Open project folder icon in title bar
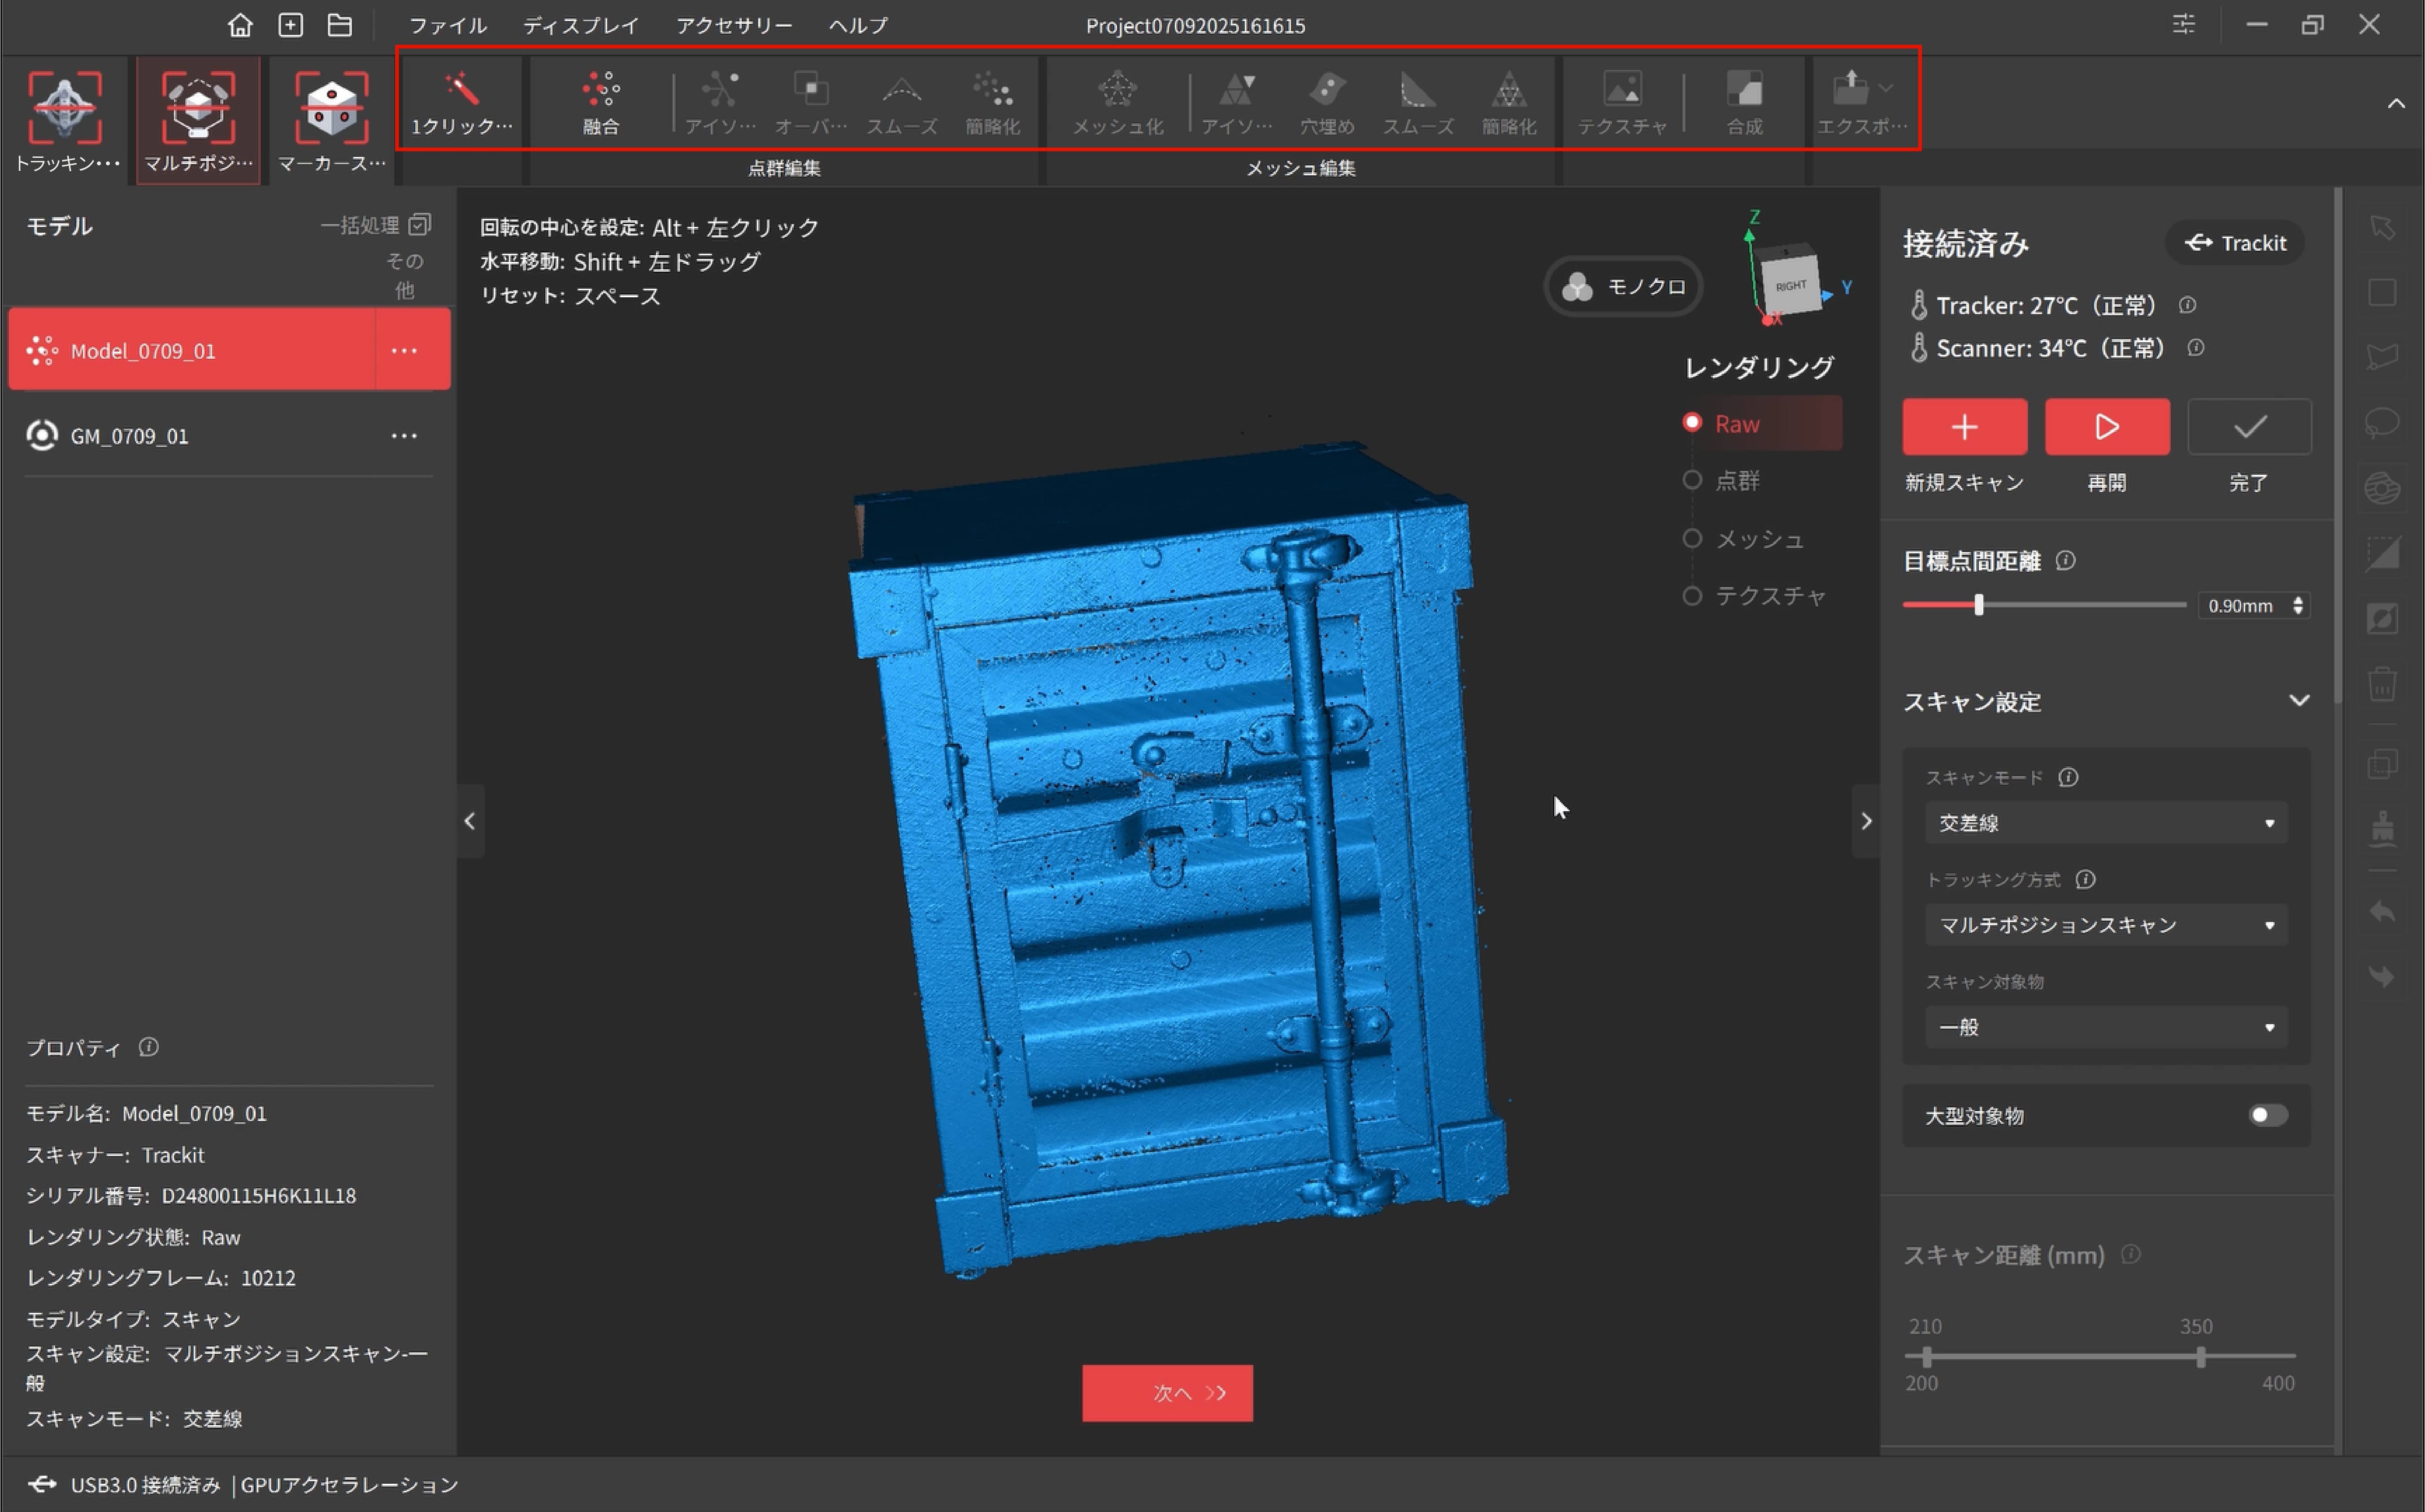 pyautogui.click(x=340, y=25)
